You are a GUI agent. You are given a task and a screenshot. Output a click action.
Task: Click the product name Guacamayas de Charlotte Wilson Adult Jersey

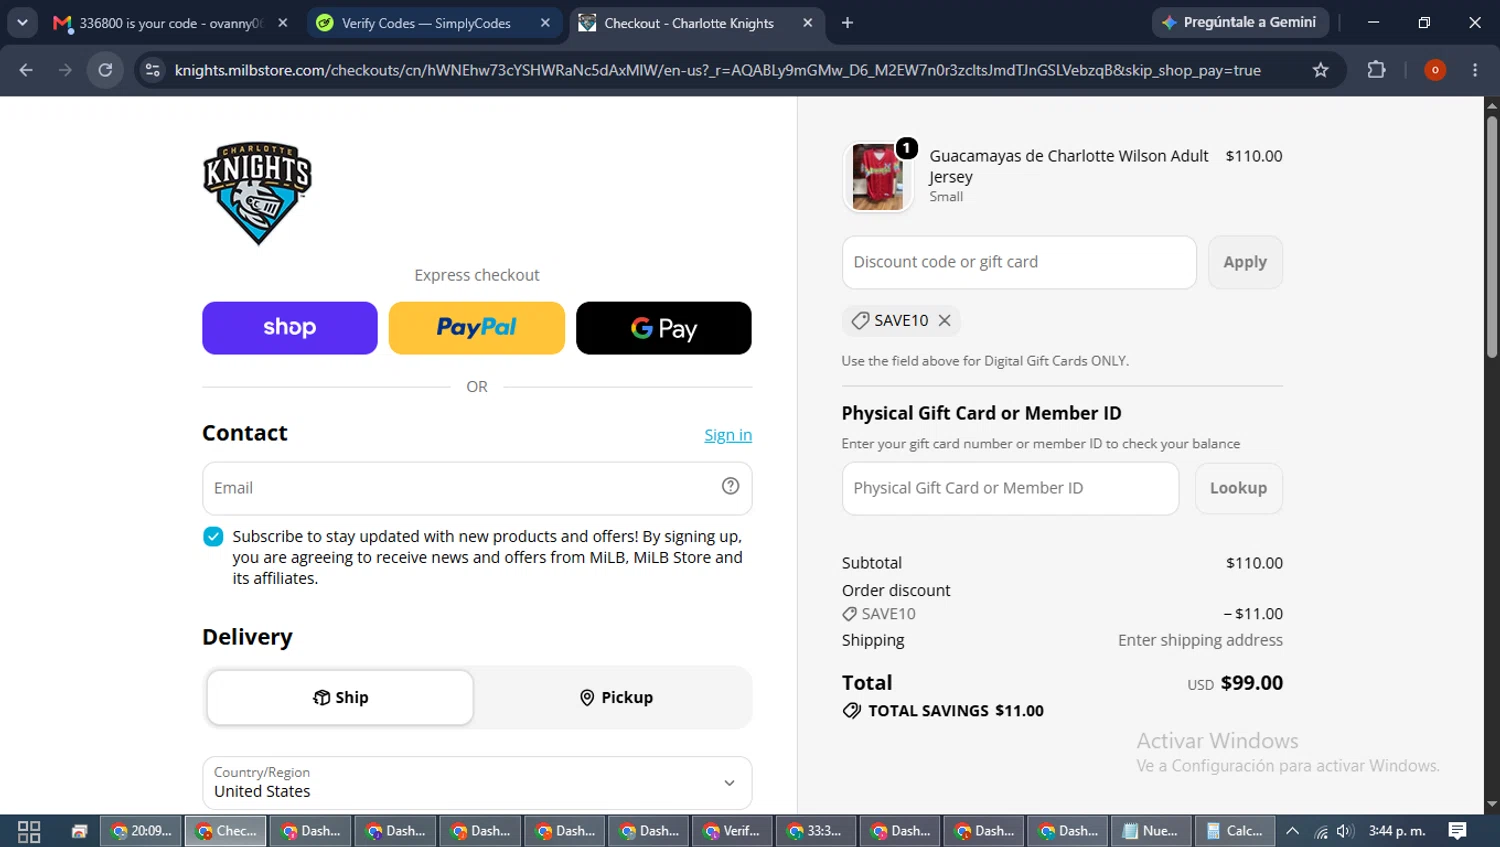pyautogui.click(x=1068, y=166)
